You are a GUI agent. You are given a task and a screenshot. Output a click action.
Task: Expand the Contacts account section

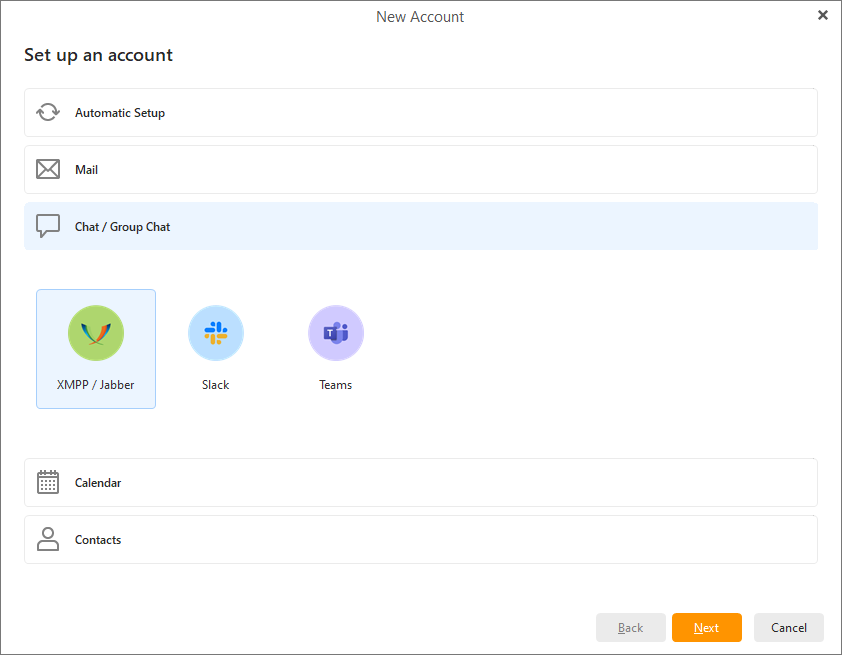pyautogui.click(x=420, y=539)
